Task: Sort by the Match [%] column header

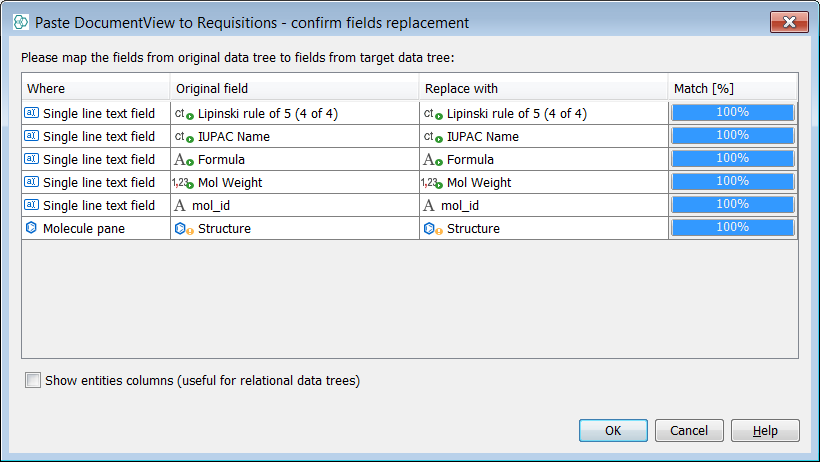Action: pos(732,89)
